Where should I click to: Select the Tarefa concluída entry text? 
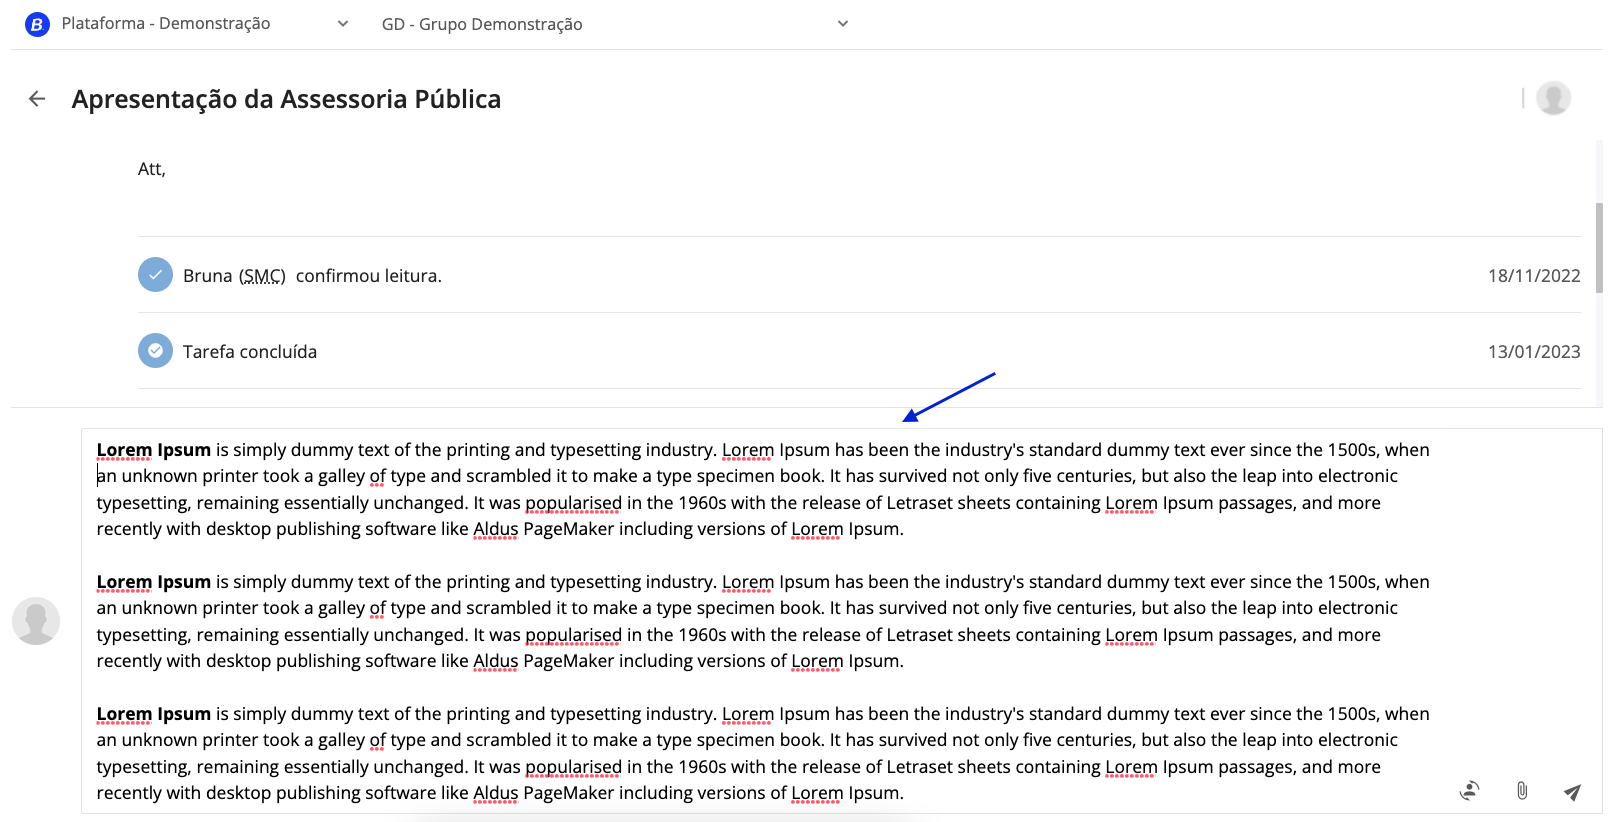pyautogui.click(x=250, y=352)
